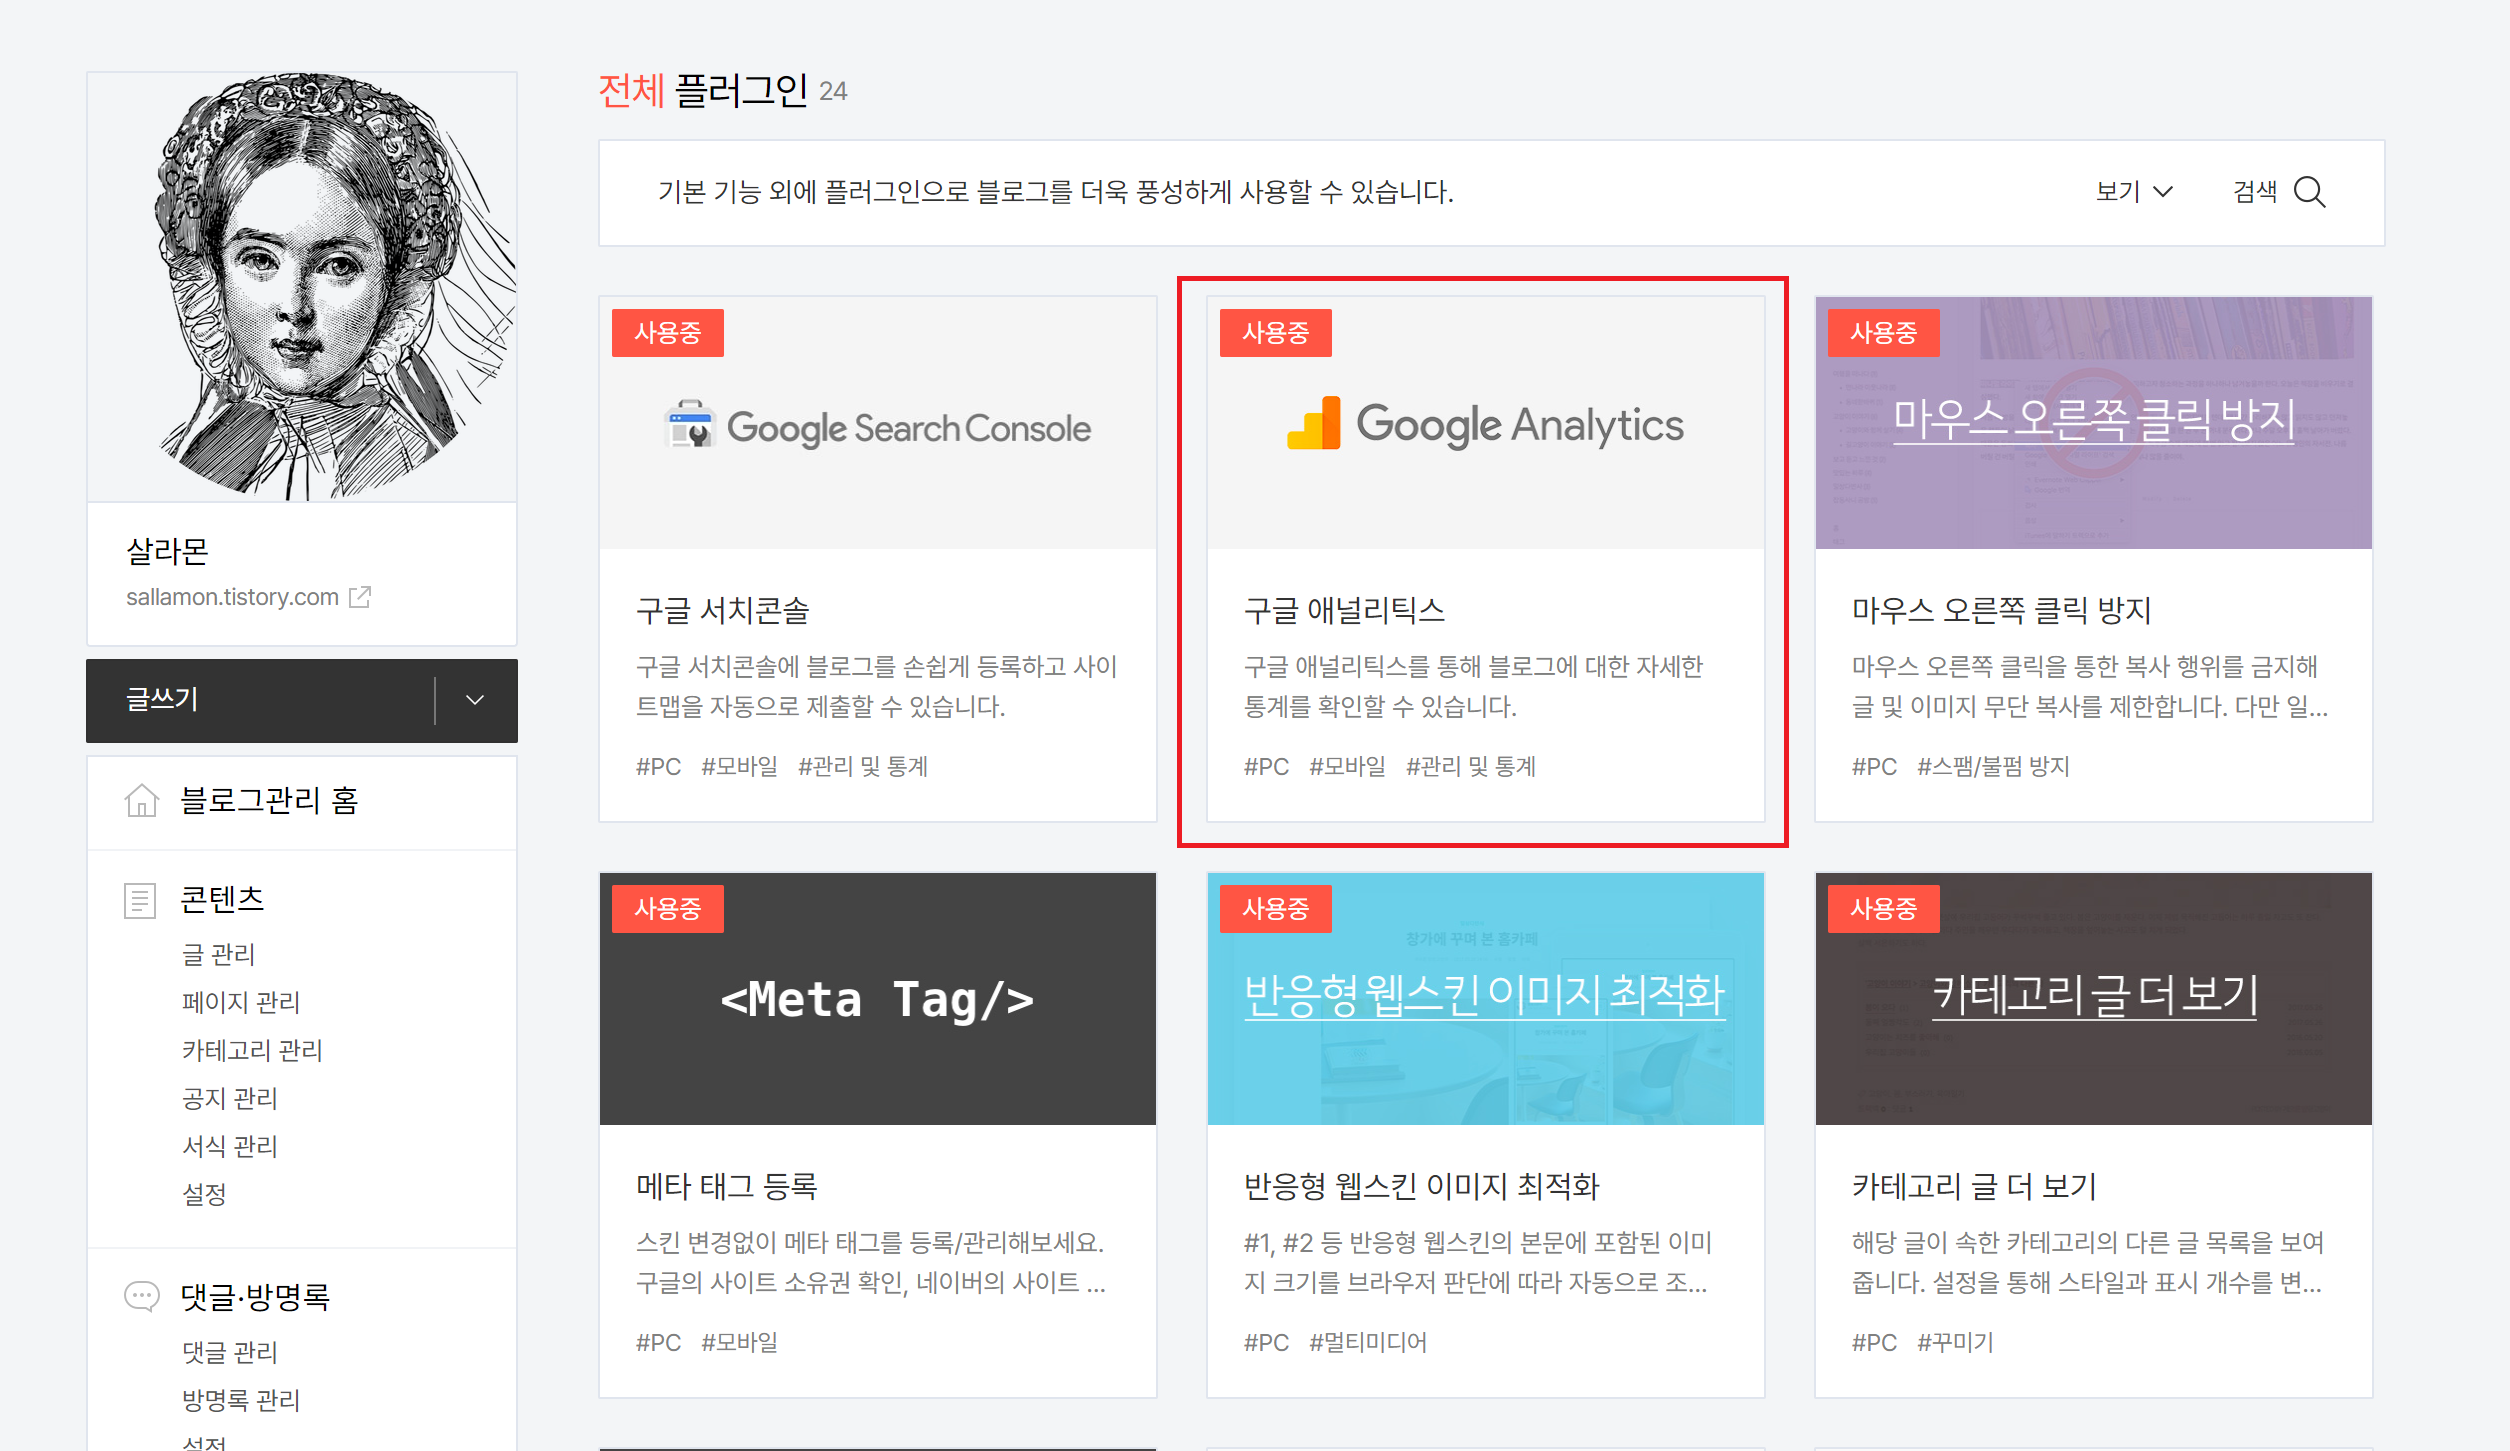The height and width of the screenshot is (1451, 2510).
Task: Click the Google Analytics logo icon
Action: tap(1314, 424)
